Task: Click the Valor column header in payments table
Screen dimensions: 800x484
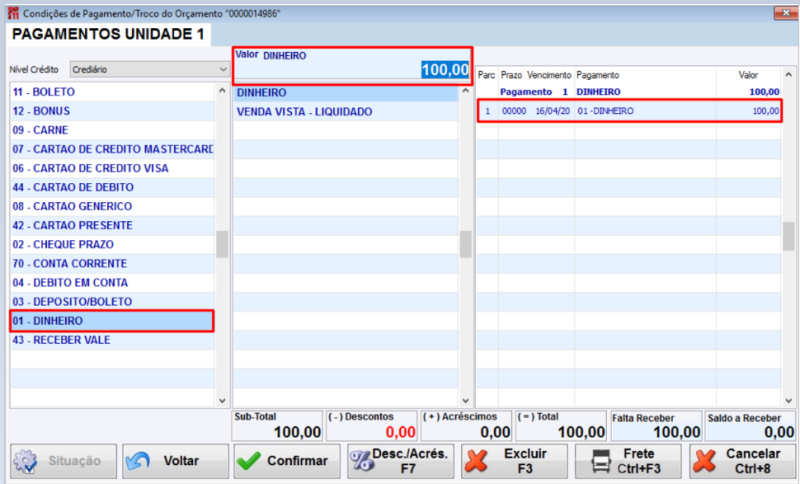Action: click(748, 75)
